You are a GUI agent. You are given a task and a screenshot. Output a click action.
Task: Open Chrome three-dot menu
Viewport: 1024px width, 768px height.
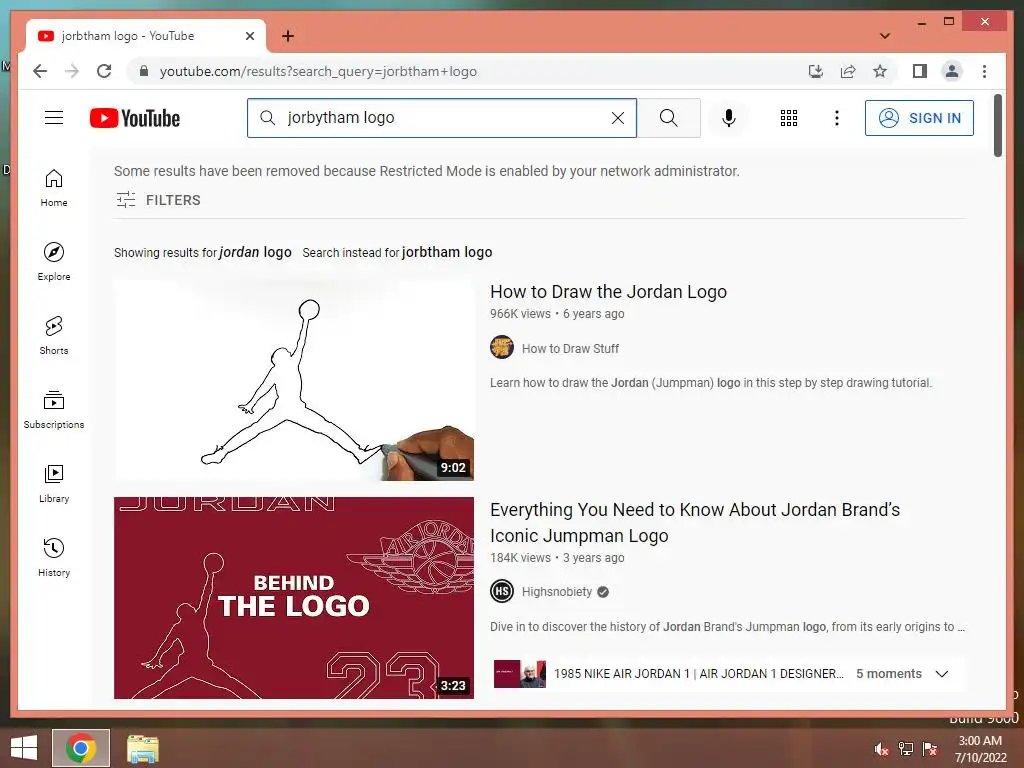(984, 71)
